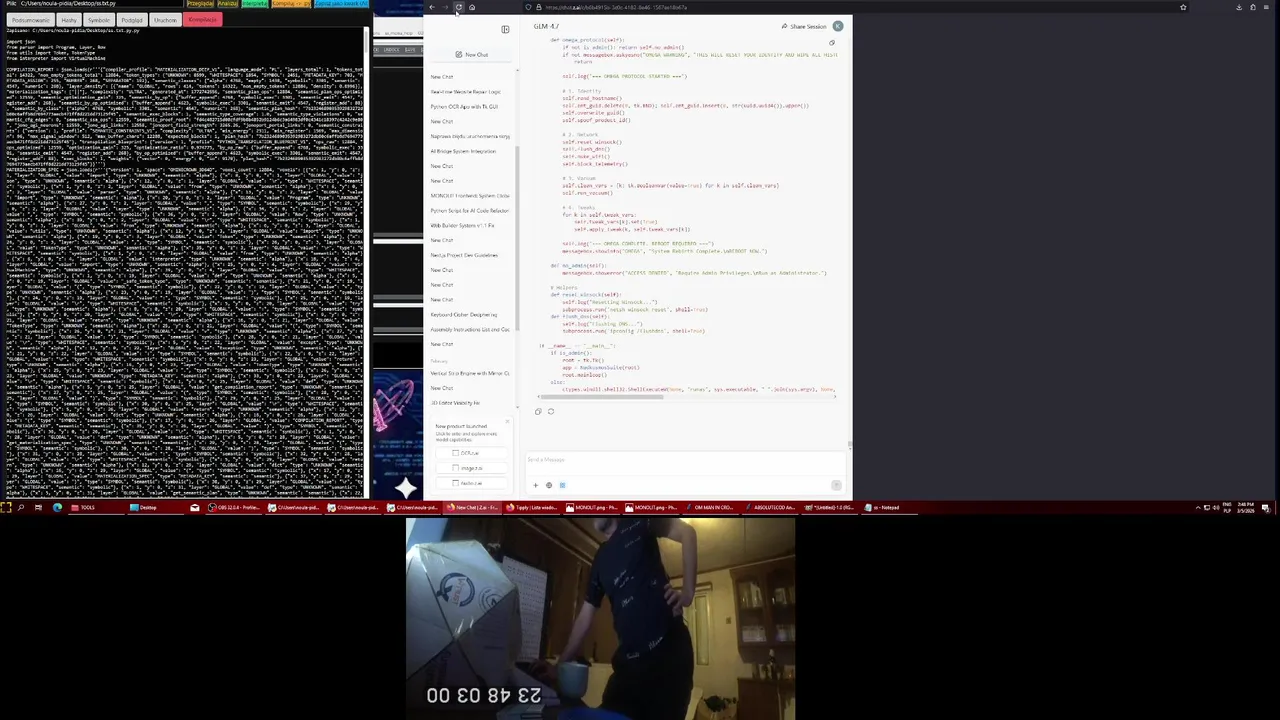Send the message with arrow button
Viewport: 1280px width, 720px height.
click(x=836, y=485)
